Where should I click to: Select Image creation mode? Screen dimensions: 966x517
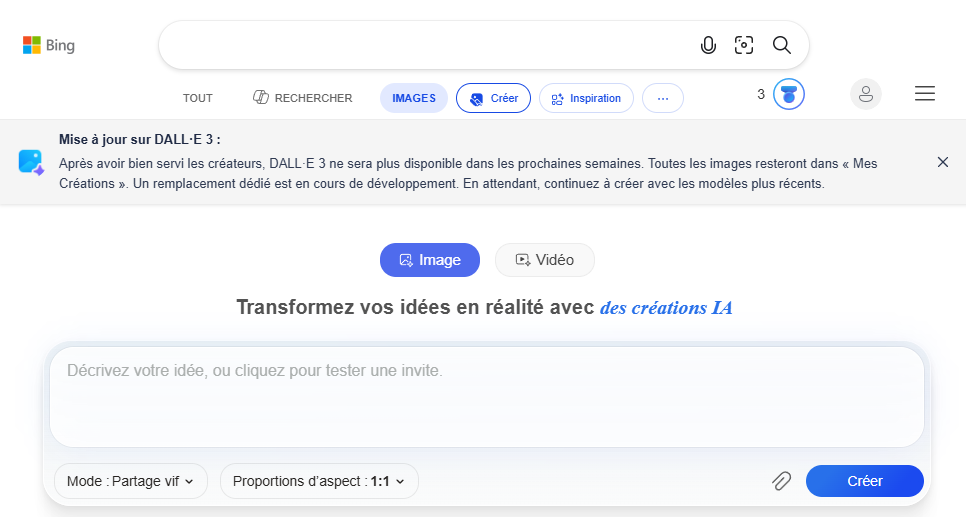pos(430,260)
